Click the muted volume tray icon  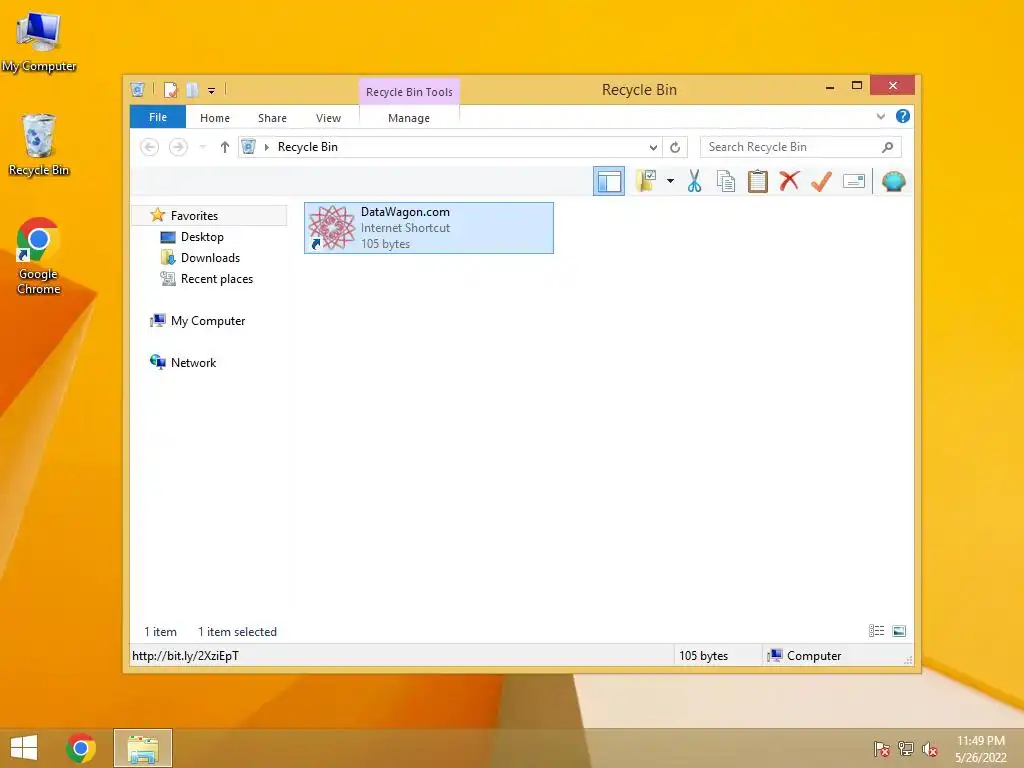click(x=930, y=749)
